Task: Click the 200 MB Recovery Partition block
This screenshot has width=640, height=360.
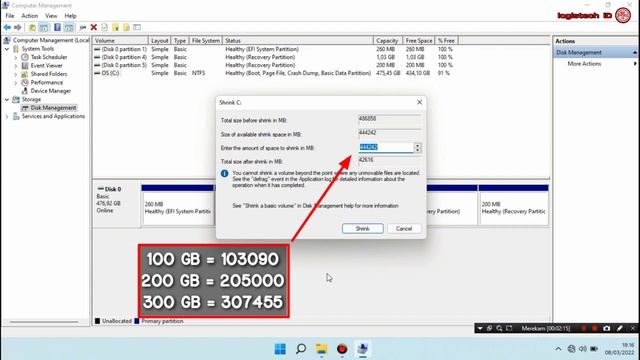Action: pos(513,205)
